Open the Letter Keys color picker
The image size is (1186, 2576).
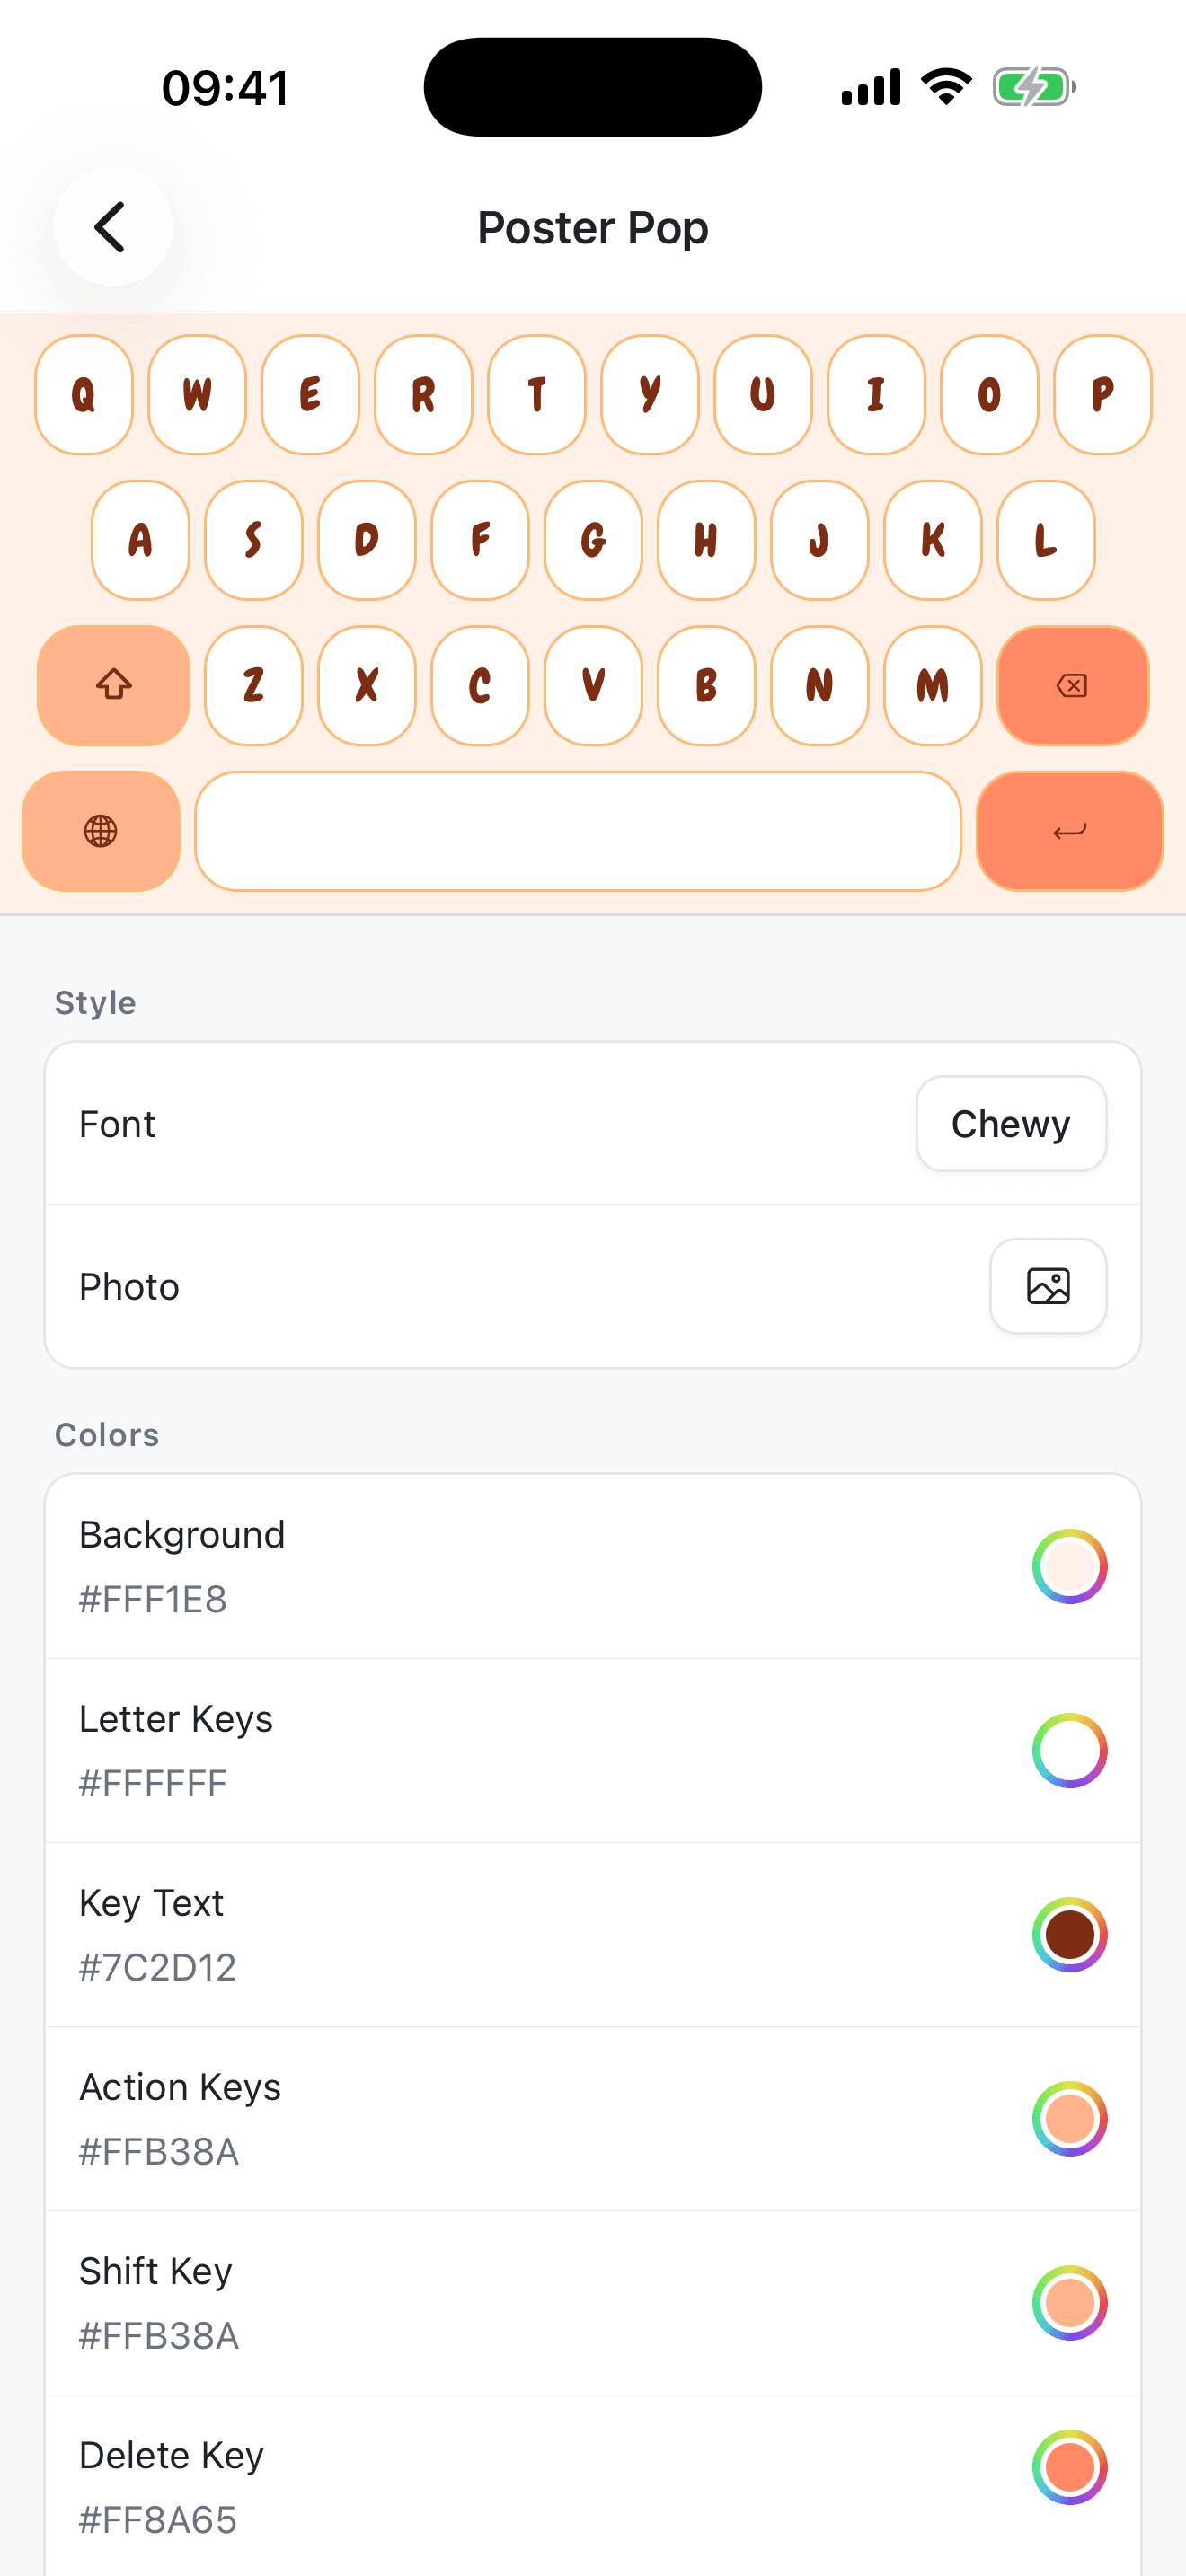coord(1069,1748)
